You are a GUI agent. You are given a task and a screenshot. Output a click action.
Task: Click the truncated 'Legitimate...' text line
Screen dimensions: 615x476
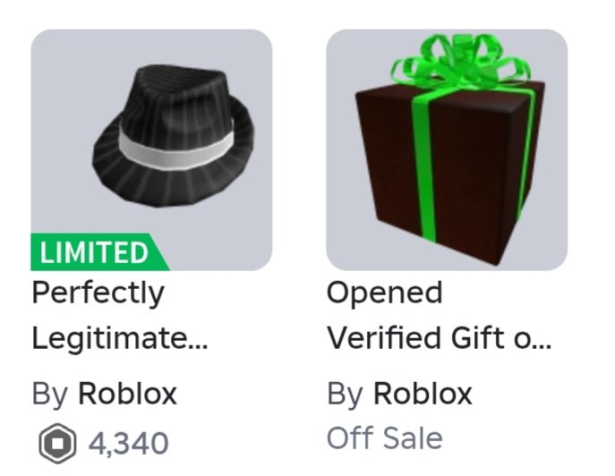[x=120, y=338]
